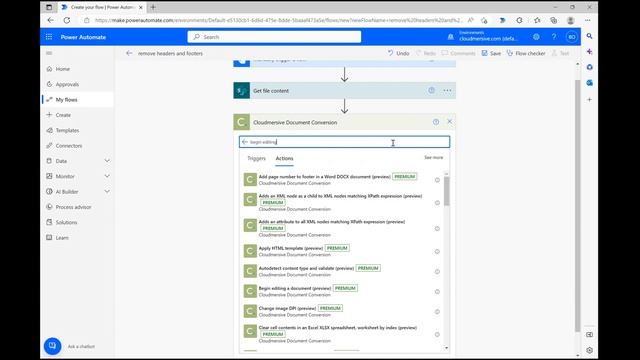Go back using the flow title arrow
The height and width of the screenshot is (360, 640).
coord(129,53)
